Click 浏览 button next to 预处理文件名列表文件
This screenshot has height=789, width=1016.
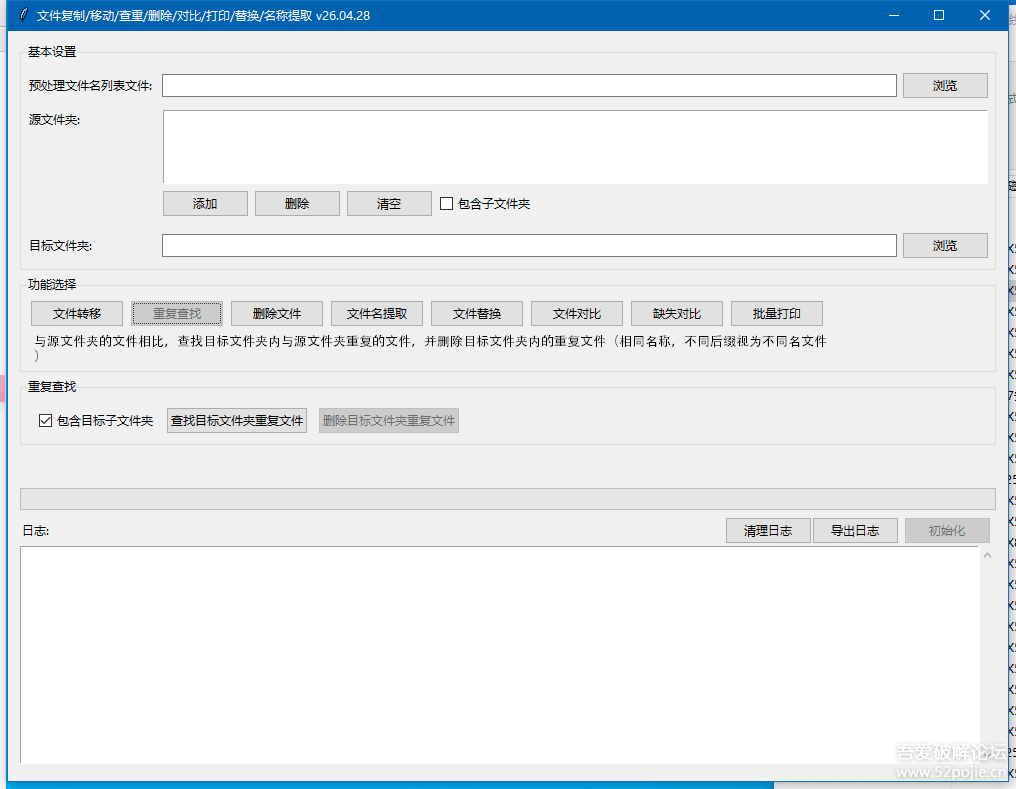(945, 86)
